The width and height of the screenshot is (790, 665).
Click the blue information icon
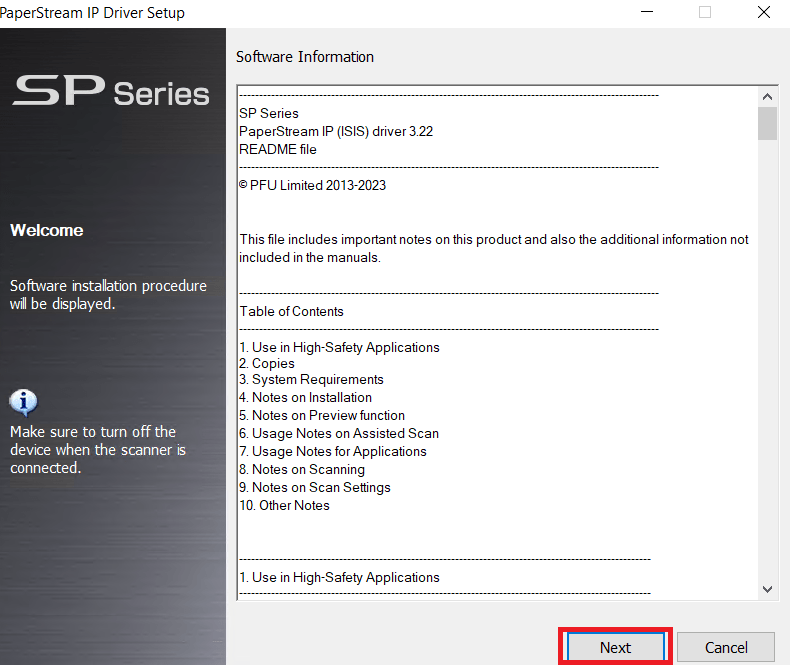pos(23,403)
